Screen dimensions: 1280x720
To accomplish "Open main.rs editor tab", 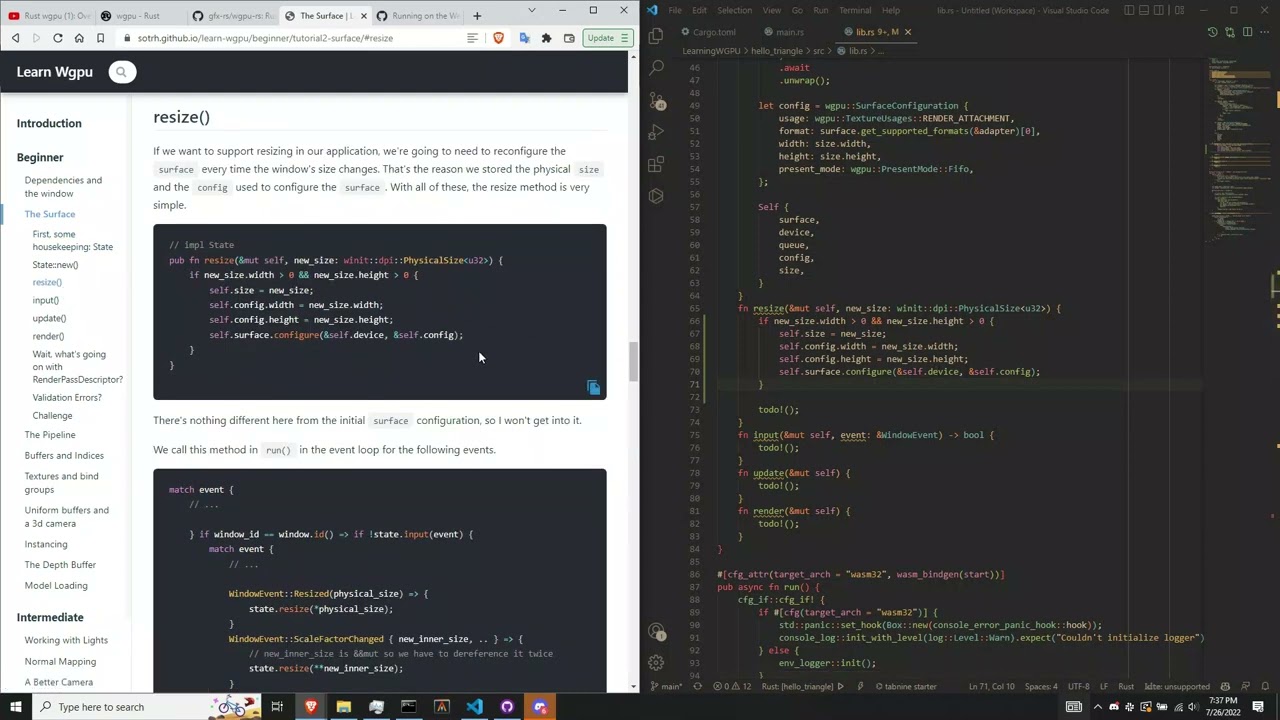I will pos(782,32).
